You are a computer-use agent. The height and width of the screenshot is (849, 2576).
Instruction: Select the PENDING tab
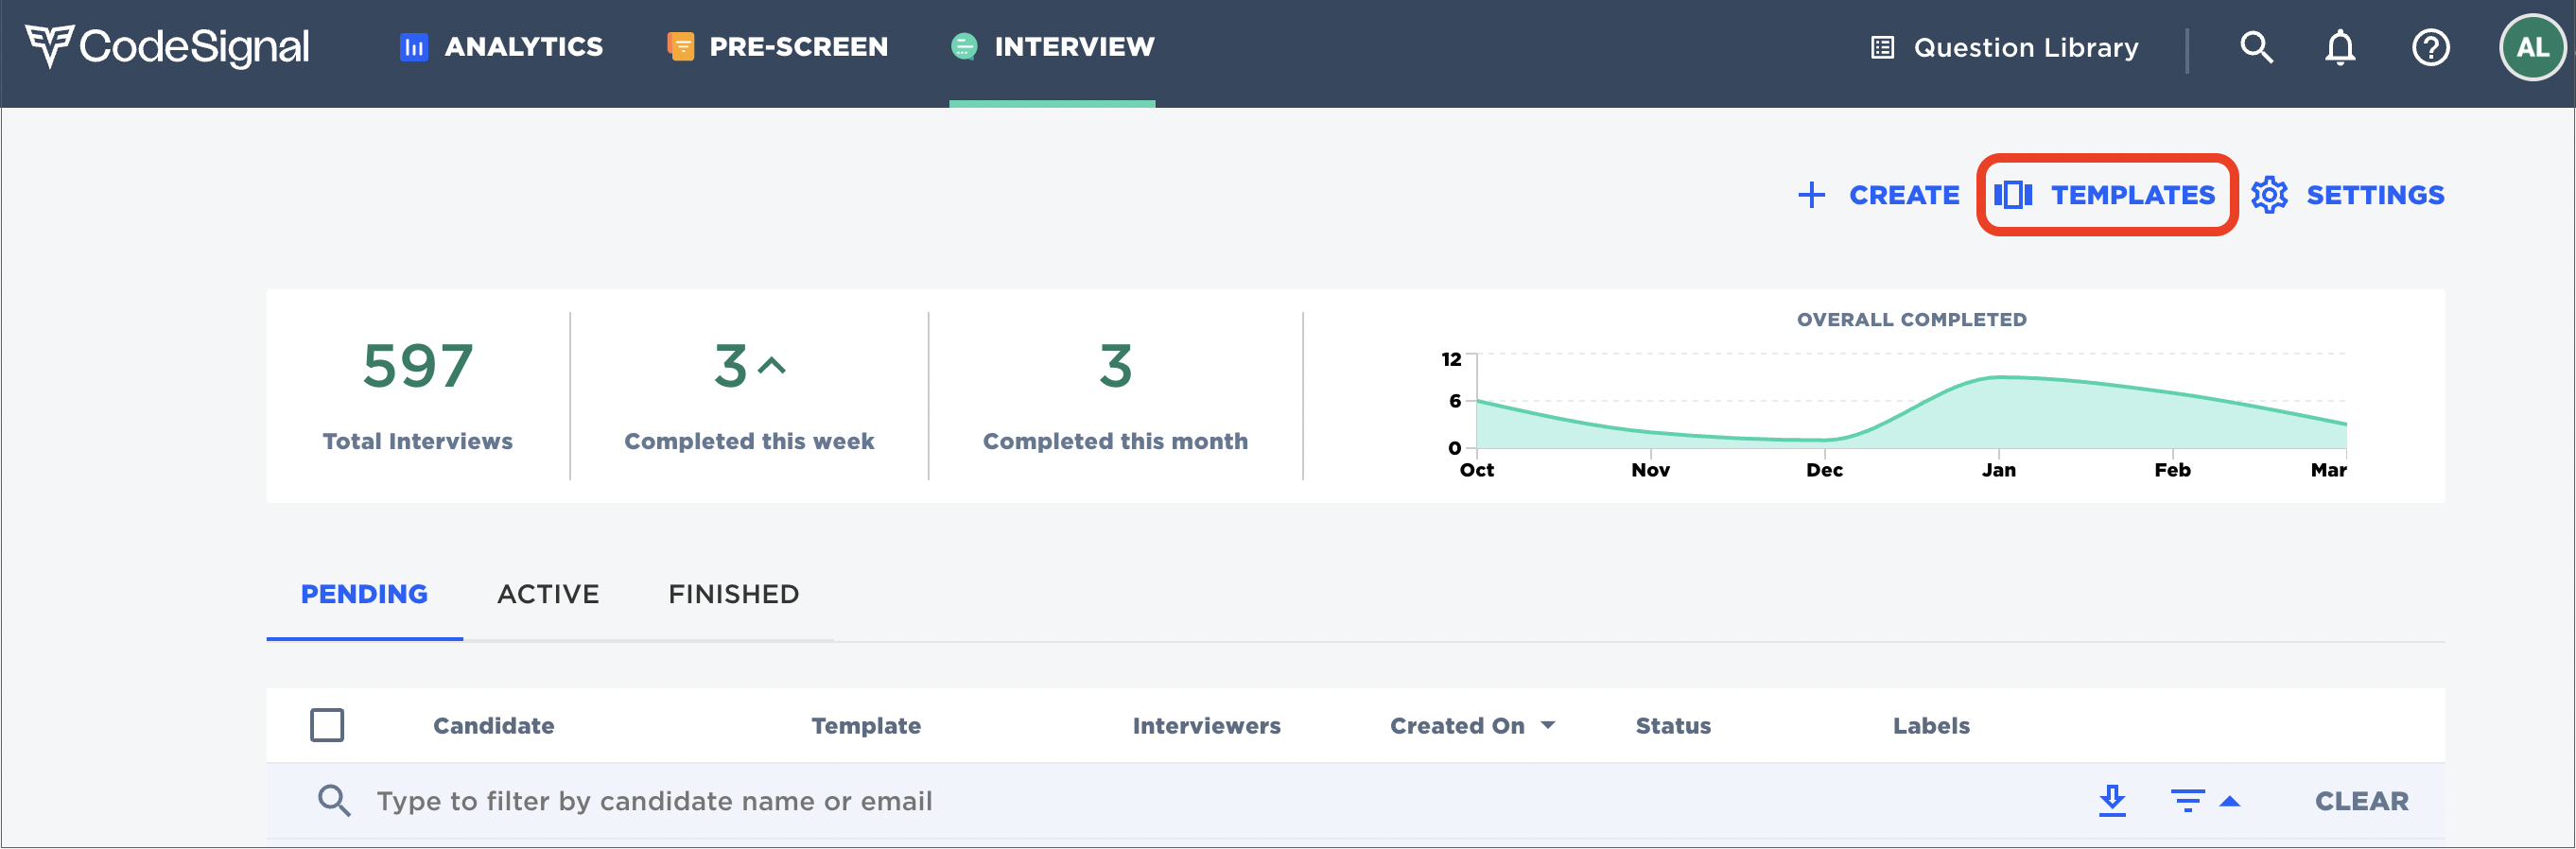point(364,594)
